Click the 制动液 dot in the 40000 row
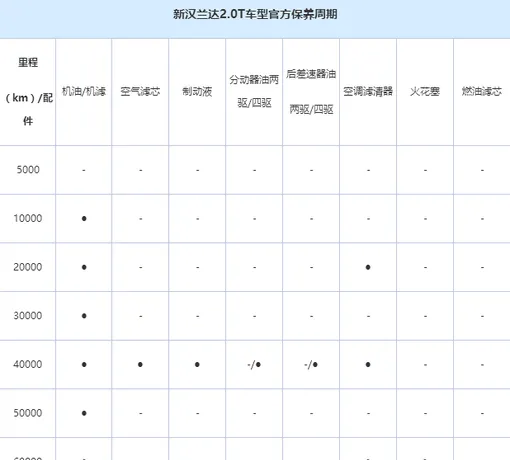Viewport: 510px width, 460px height. pyautogui.click(x=197, y=365)
